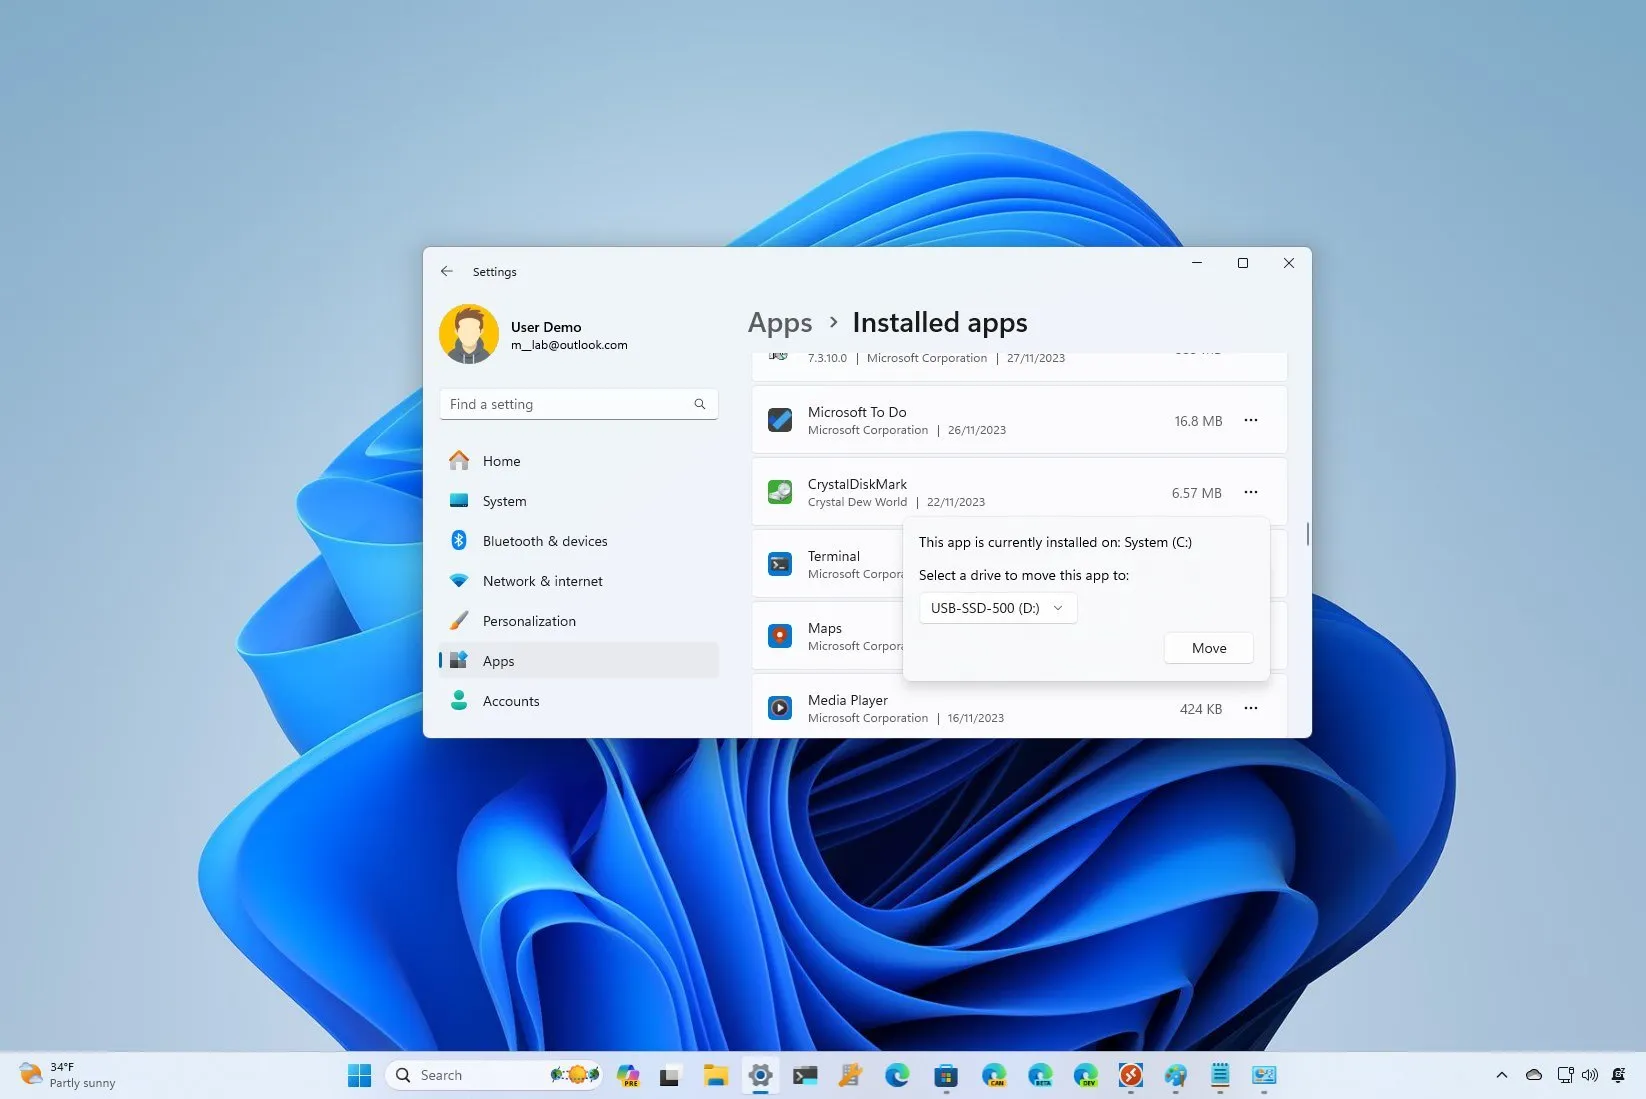This screenshot has width=1646, height=1099.
Task: Click the Microsoft To Do app icon
Action: (780, 420)
